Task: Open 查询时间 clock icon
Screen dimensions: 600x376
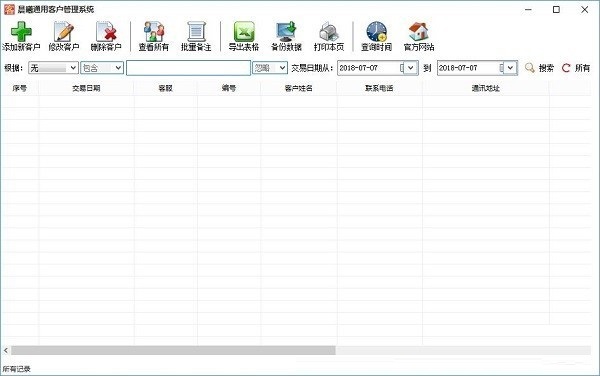Action: pos(377,32)
